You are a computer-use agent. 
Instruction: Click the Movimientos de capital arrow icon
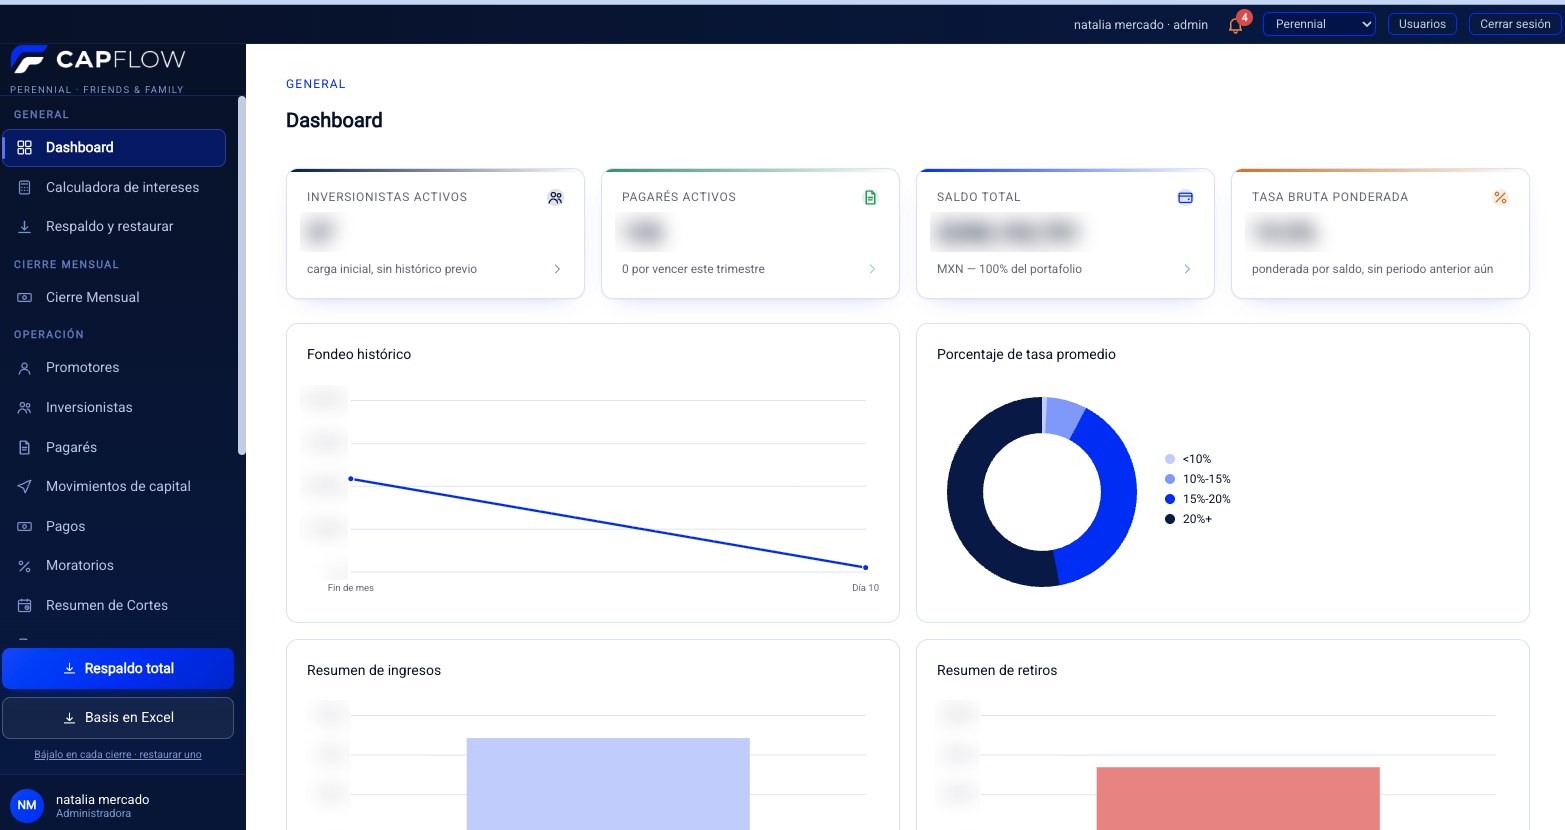25,487
